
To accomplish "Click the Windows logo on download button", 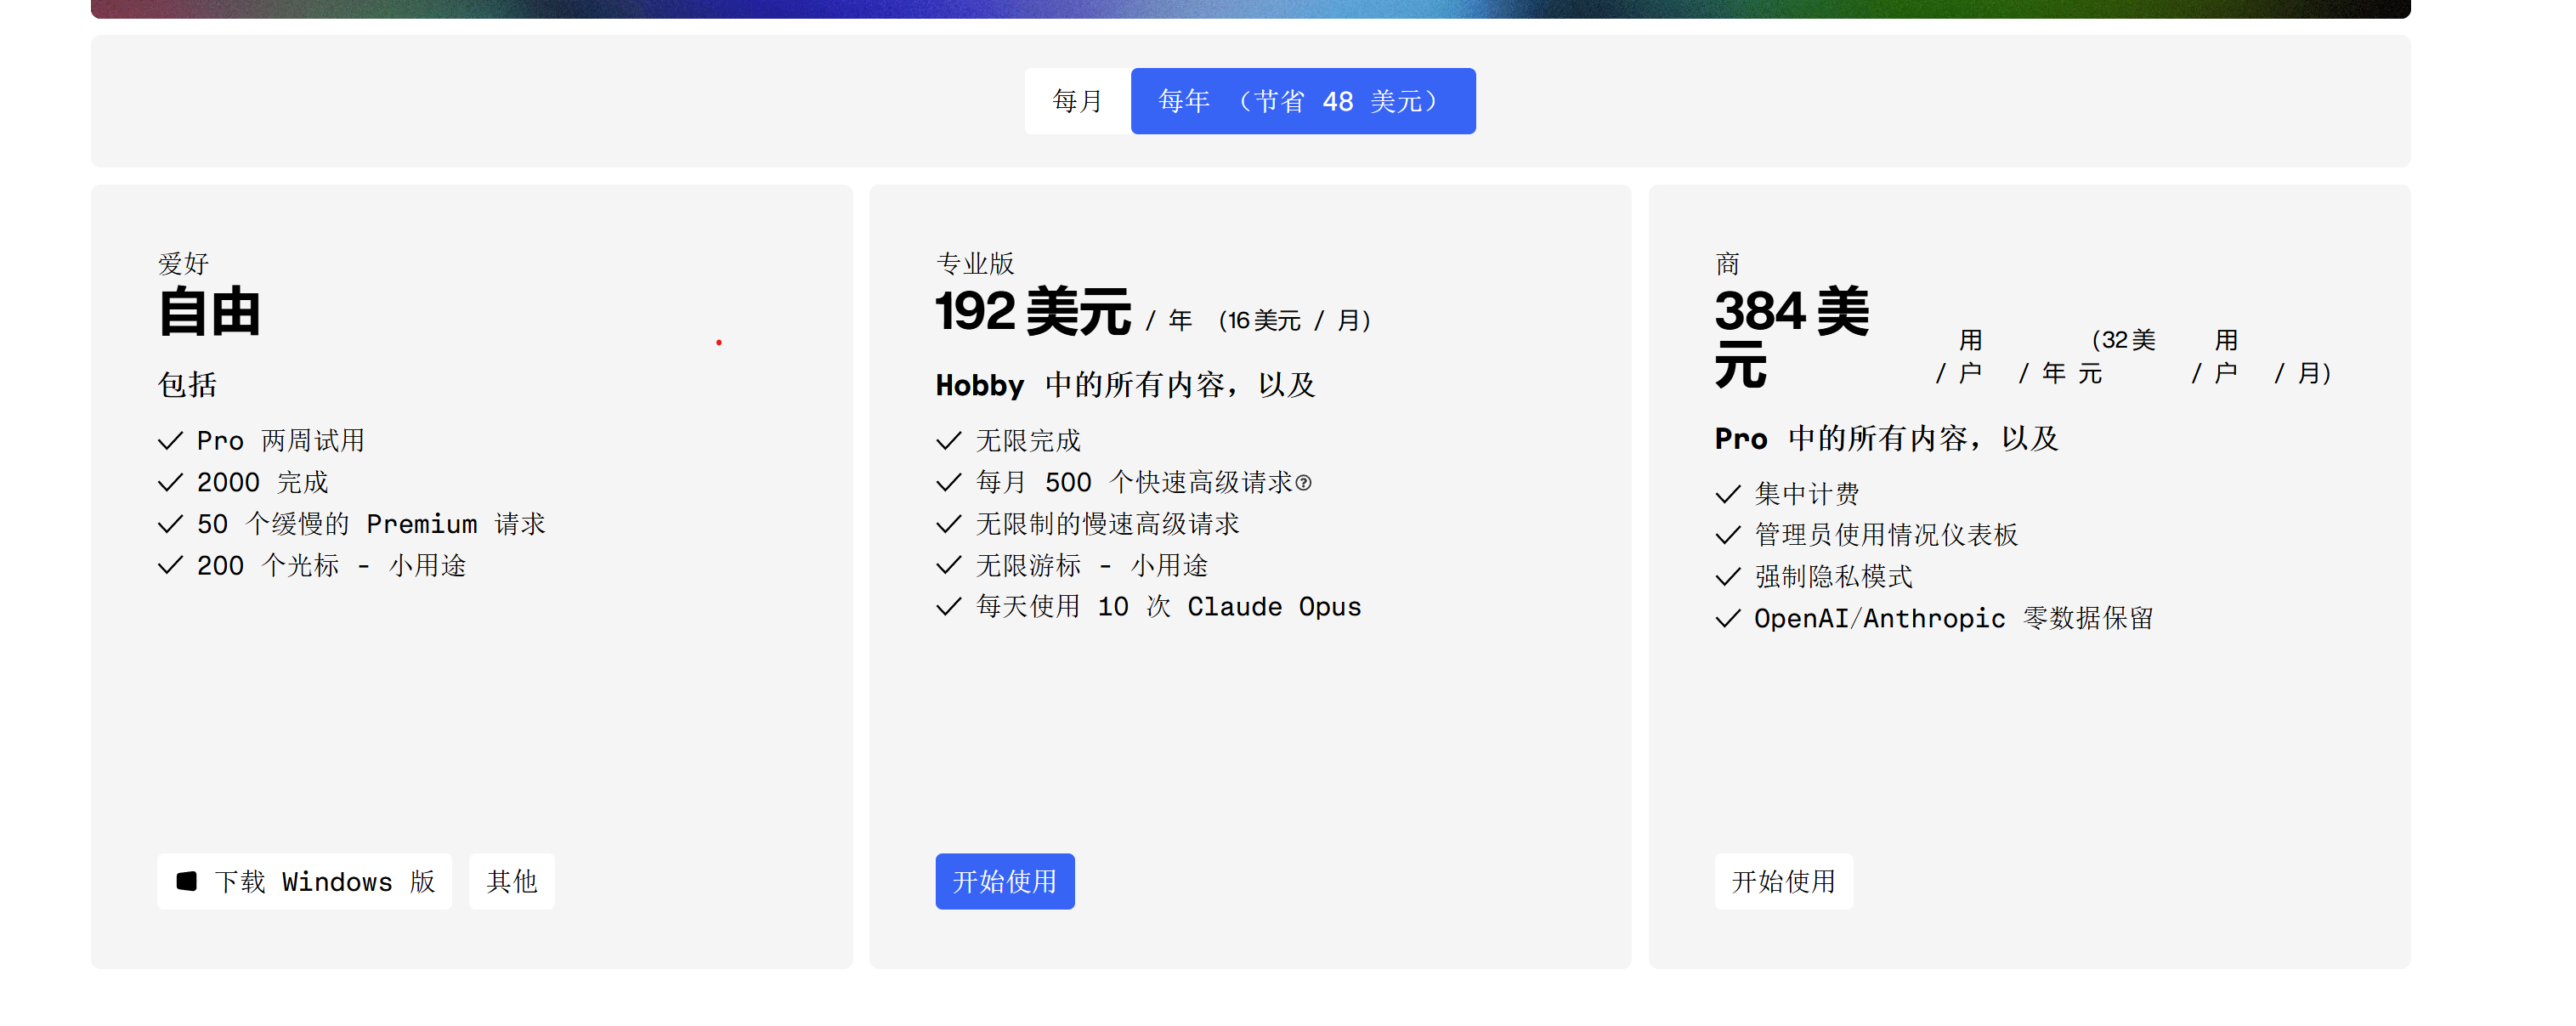I will tap(187, 881).
